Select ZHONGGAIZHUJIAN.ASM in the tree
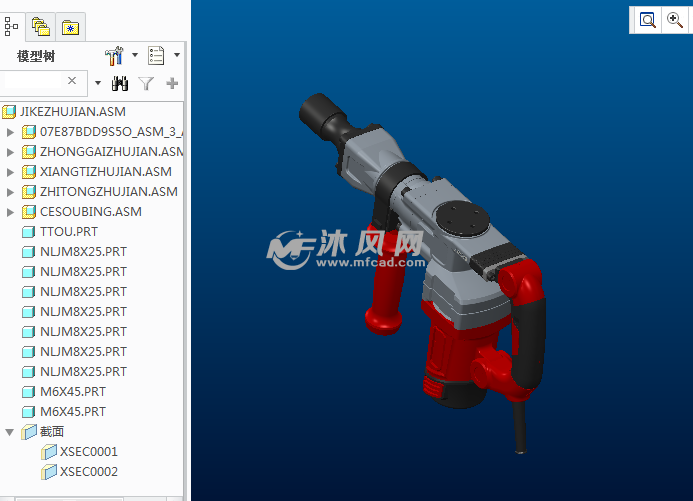The image size is (693, 501). tap(111, 152)
